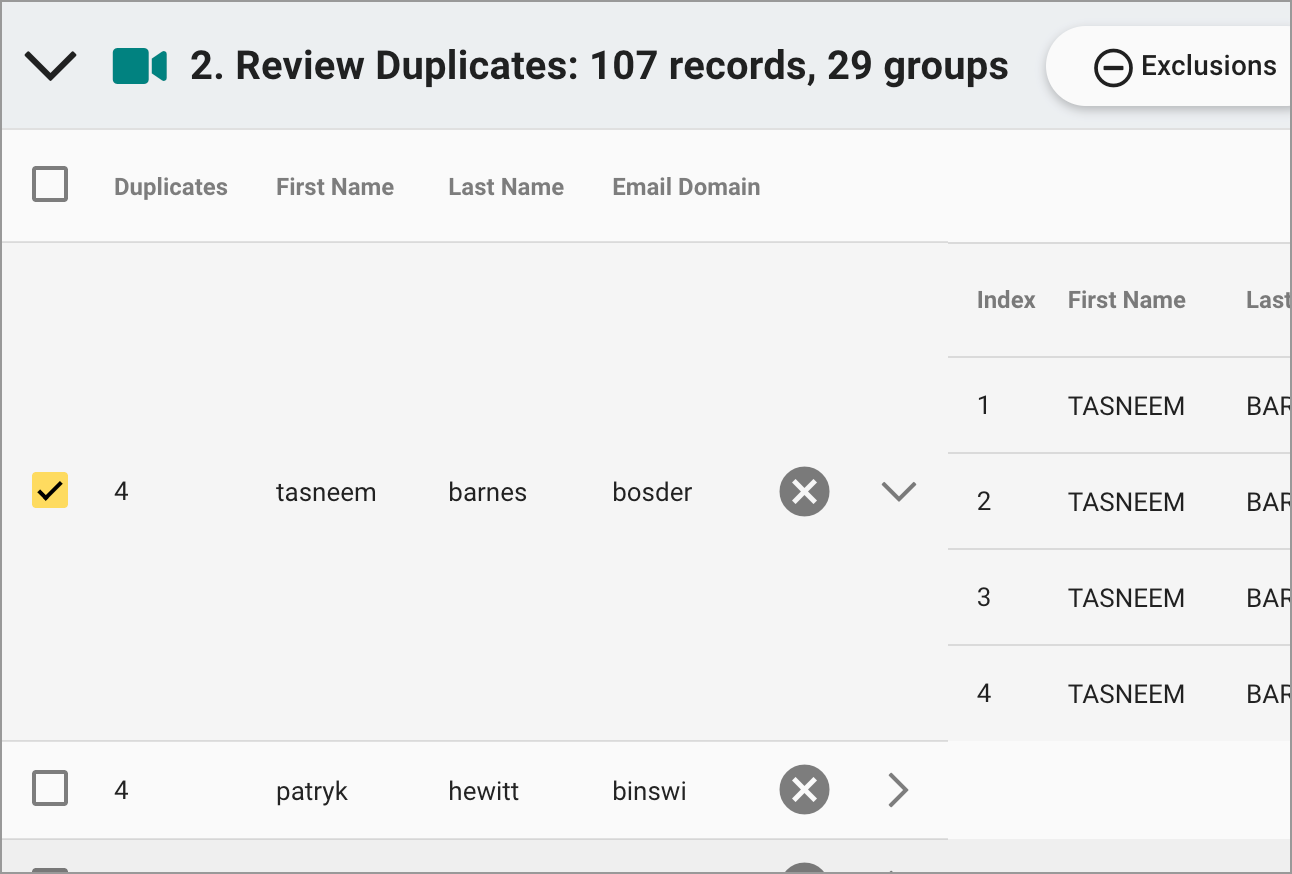Image resolution: width=1292 pixels, height=874 pixels.
Task: Sort by Last Name column header
Action: (506, 187)
